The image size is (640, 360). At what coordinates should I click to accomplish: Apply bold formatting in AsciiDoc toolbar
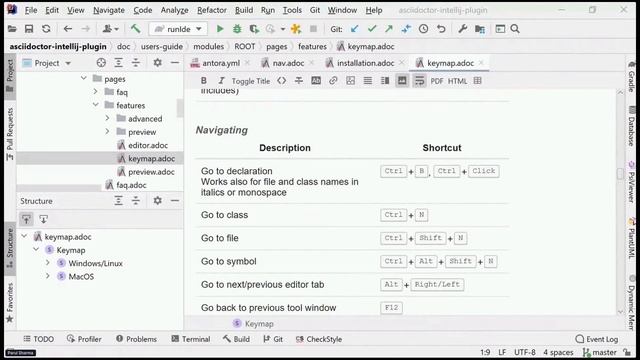pos(204,81)
